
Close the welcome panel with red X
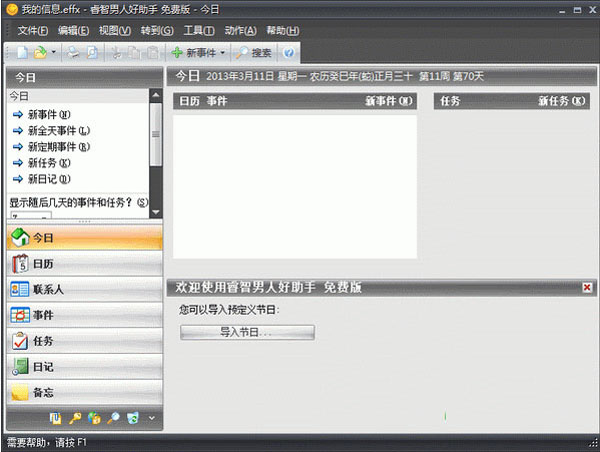point(587,287)
